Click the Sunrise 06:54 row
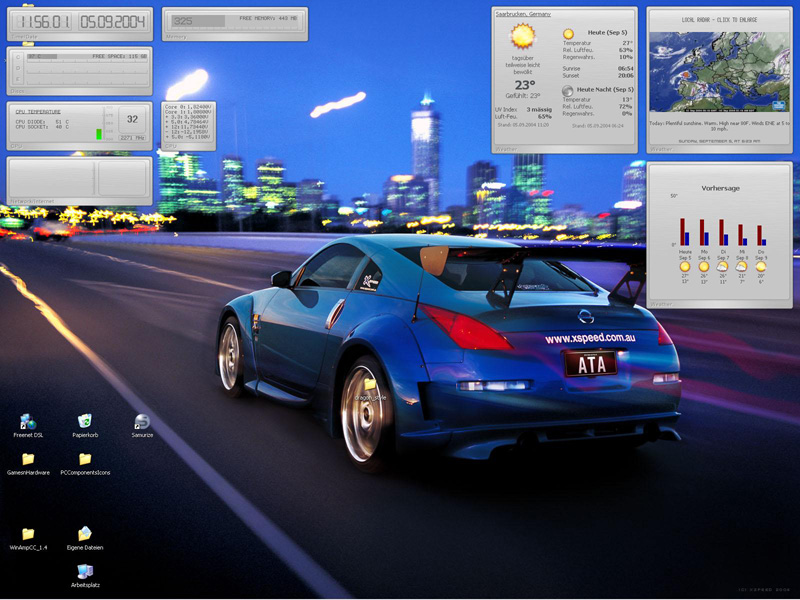This screenshot has width=800, height=600. [x=598, y=68]
